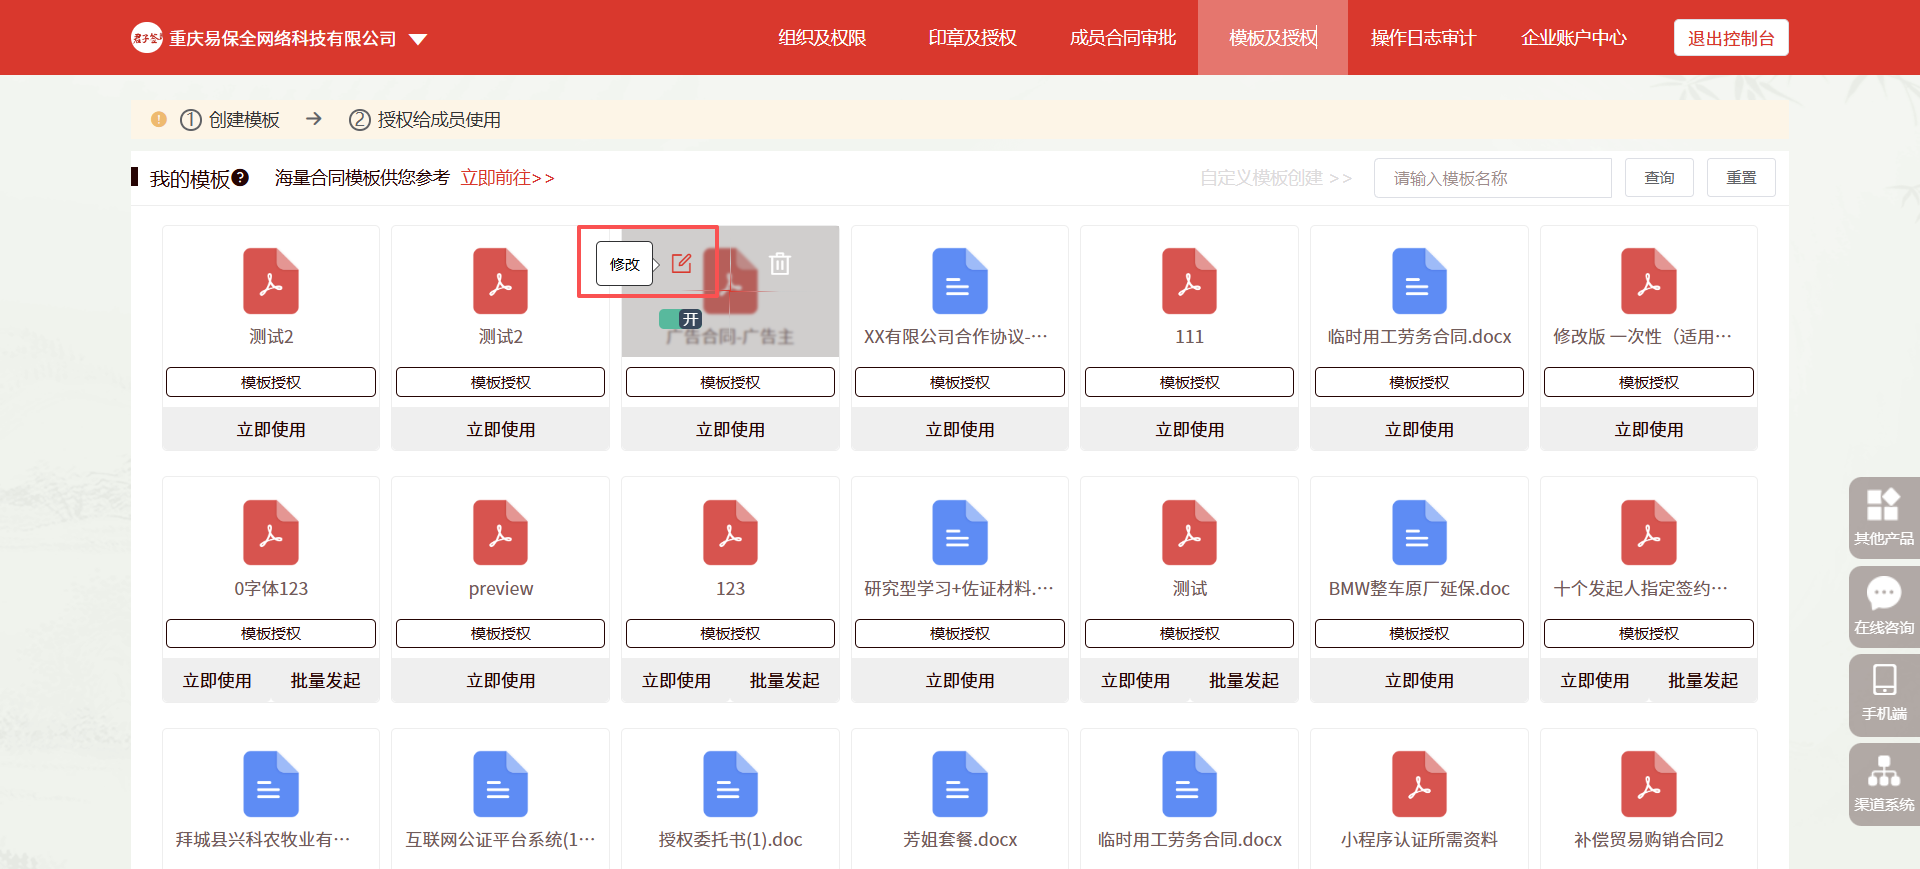The height and width of the screenshot is (869, 1920).
Task: Click the help question mark beside 我的模板
Action: 240,178
